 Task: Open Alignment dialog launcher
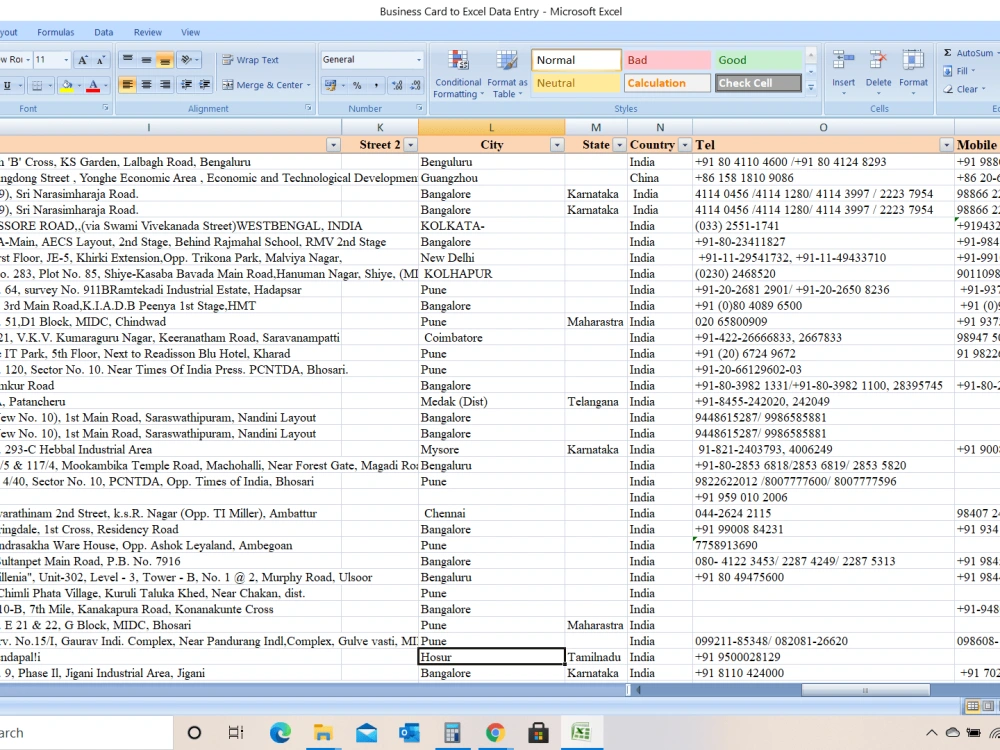(308, 108)
